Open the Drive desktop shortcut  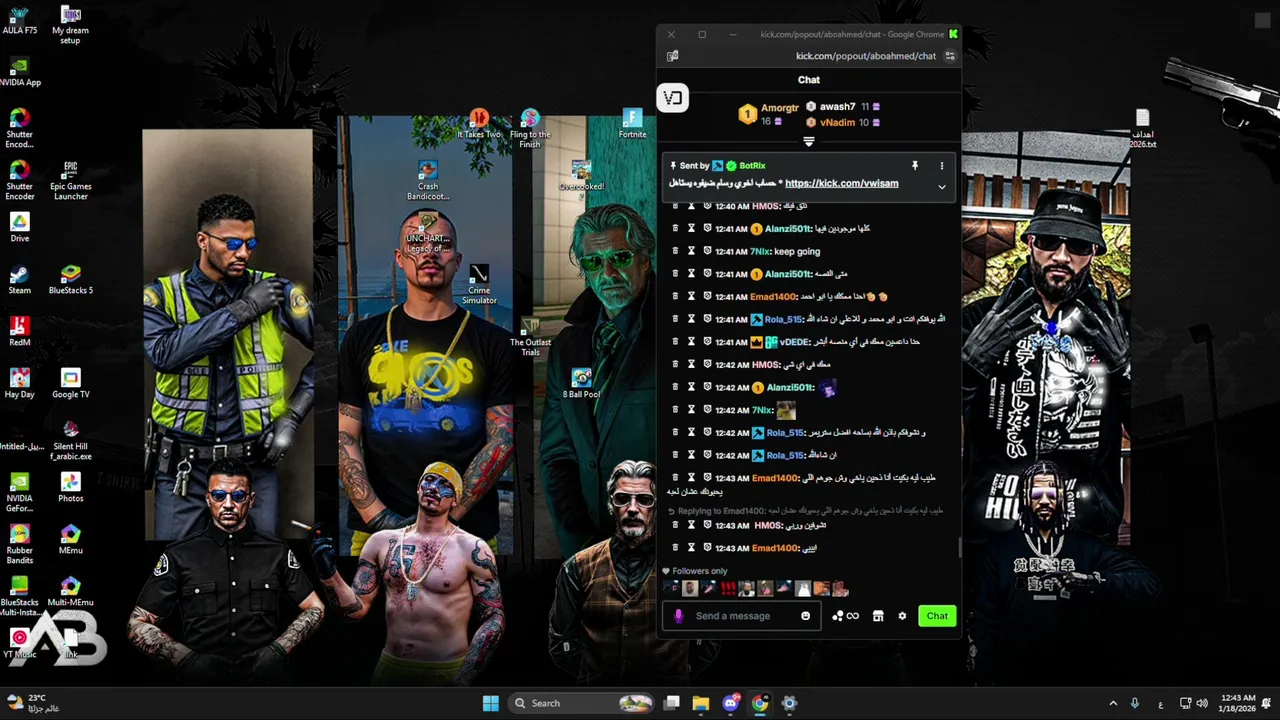[x=19, y=227]
